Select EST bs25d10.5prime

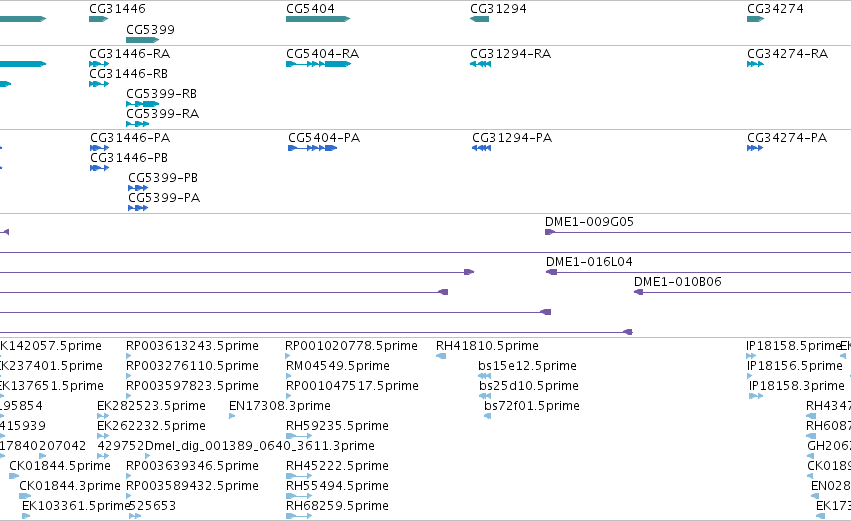click(x=529, y=386)
